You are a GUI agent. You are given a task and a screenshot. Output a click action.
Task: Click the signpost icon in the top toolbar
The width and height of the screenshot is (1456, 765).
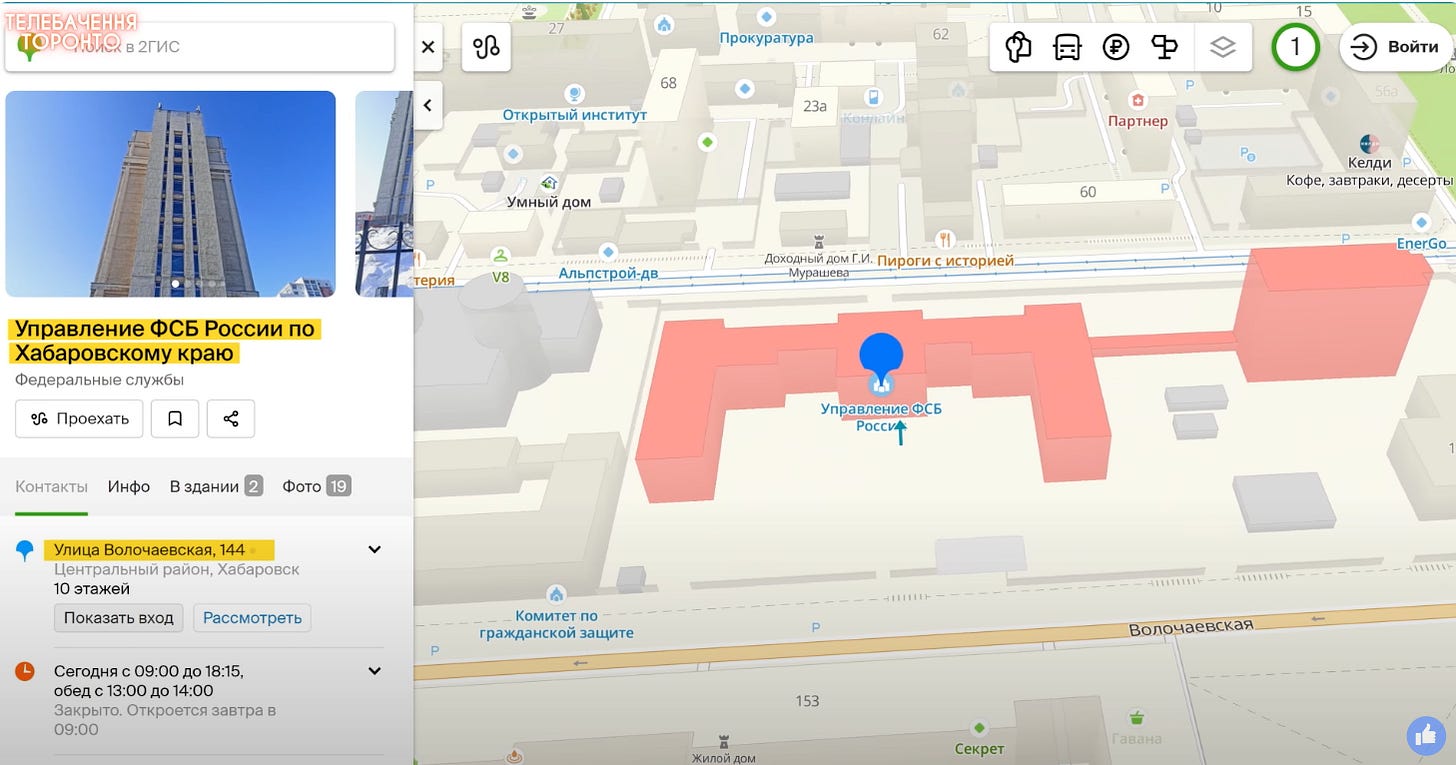1165,47
